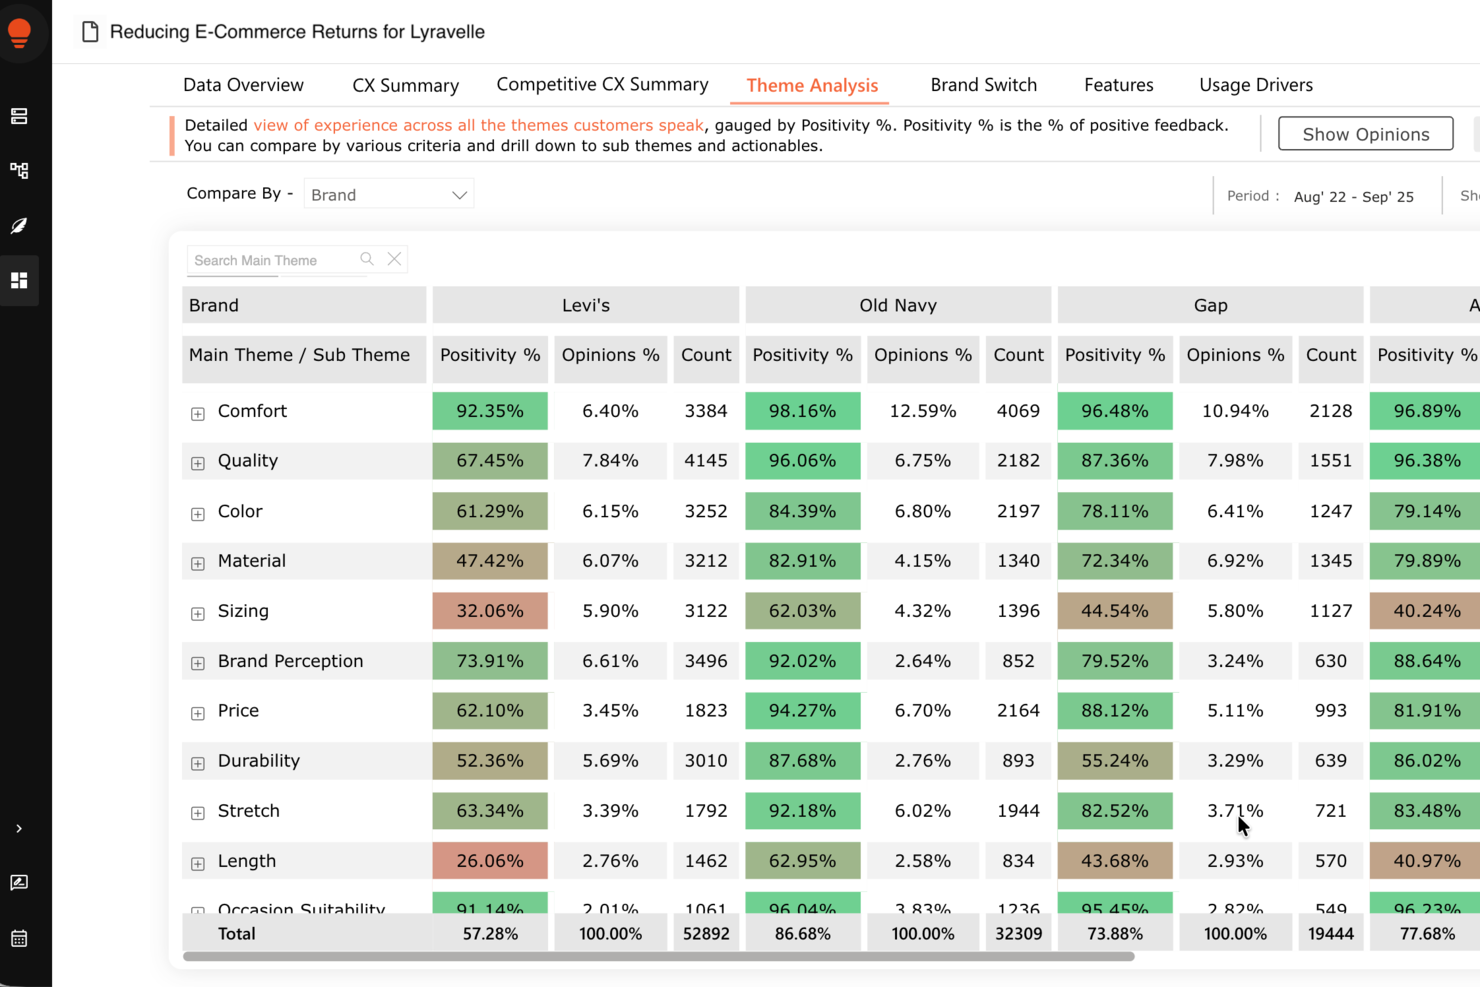Click the Show Opinions button
The image size is (1480, 987).
pyautogui.click(x=1365, y=133)
